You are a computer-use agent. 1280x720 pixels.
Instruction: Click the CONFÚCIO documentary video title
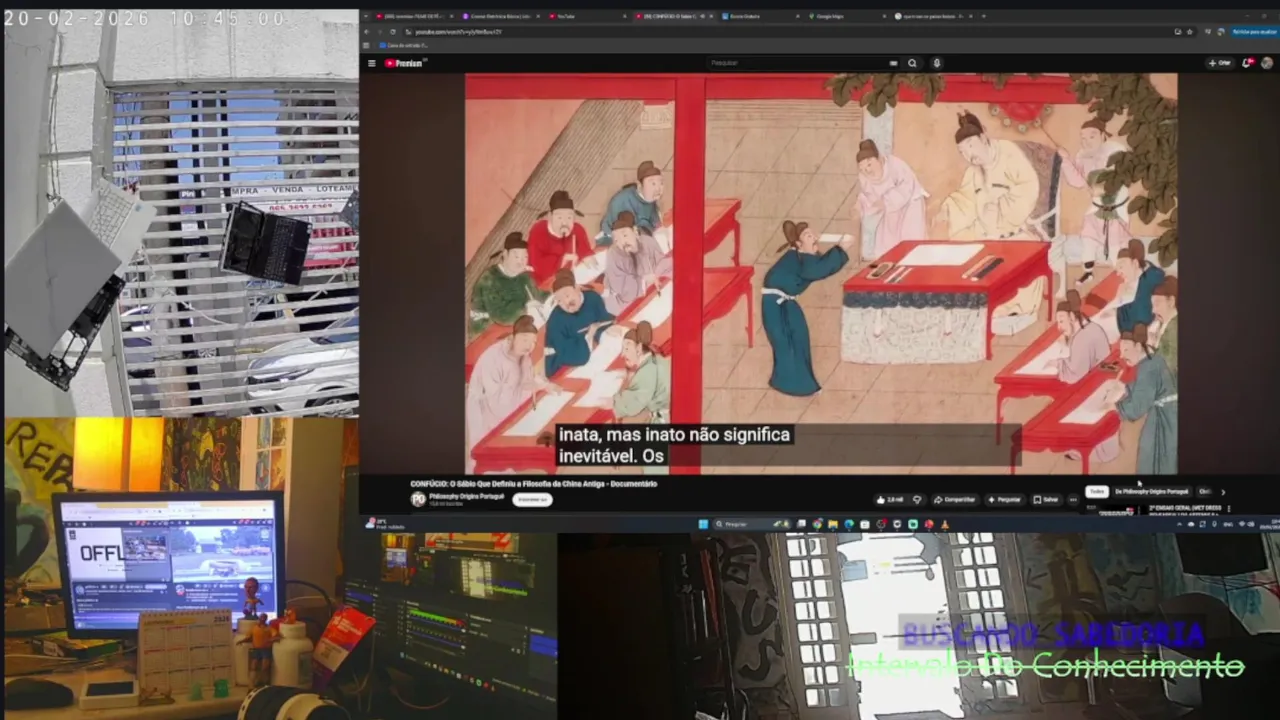(534, 484)
